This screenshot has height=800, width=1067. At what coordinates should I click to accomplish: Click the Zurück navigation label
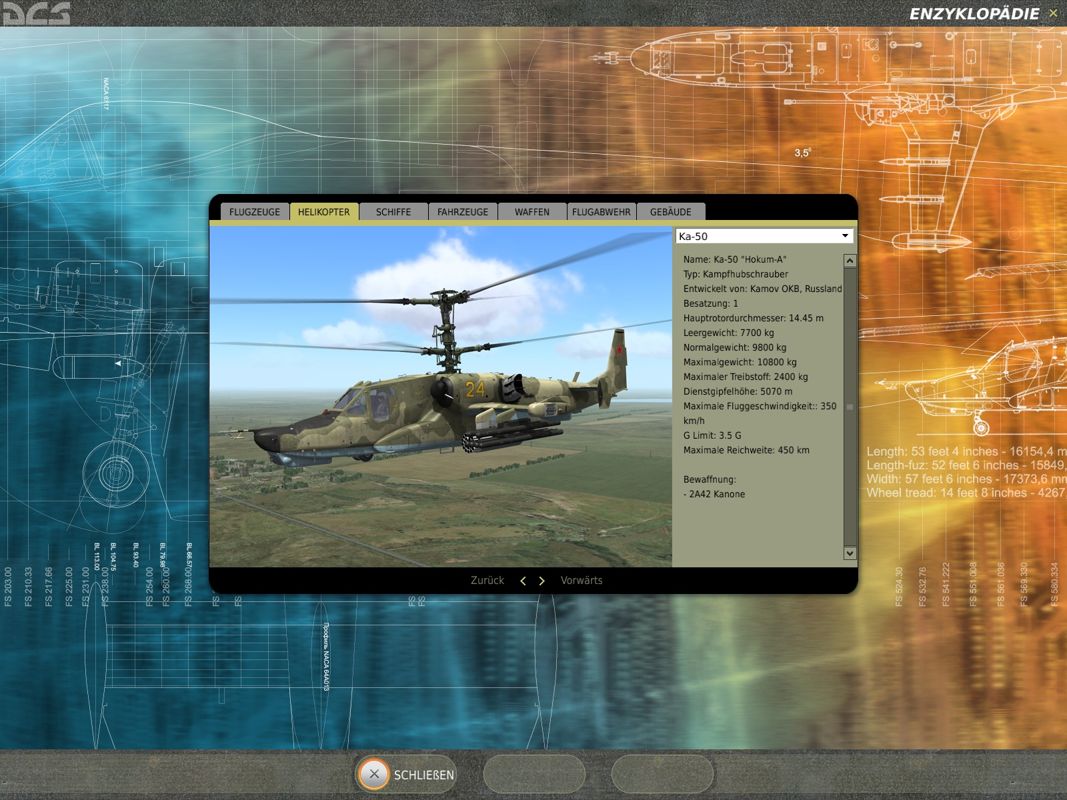[x=487, y=580]
